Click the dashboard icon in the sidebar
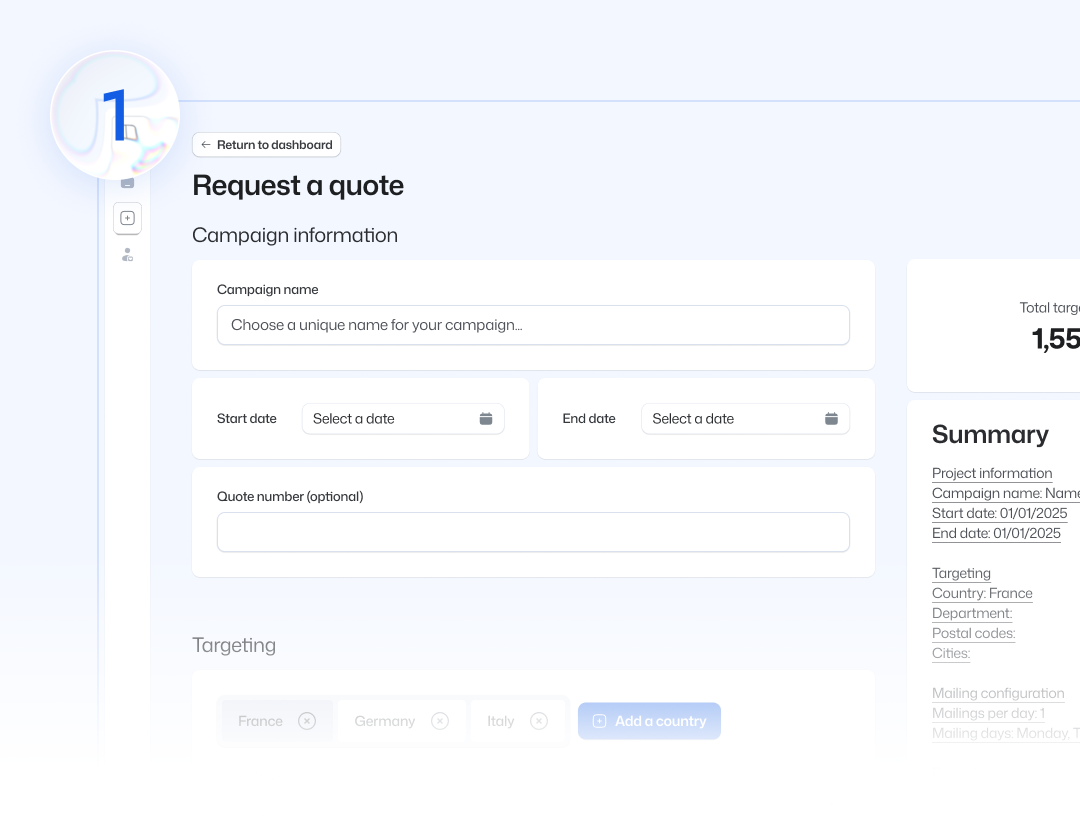 pyautogui.click(x=127, y=181)
